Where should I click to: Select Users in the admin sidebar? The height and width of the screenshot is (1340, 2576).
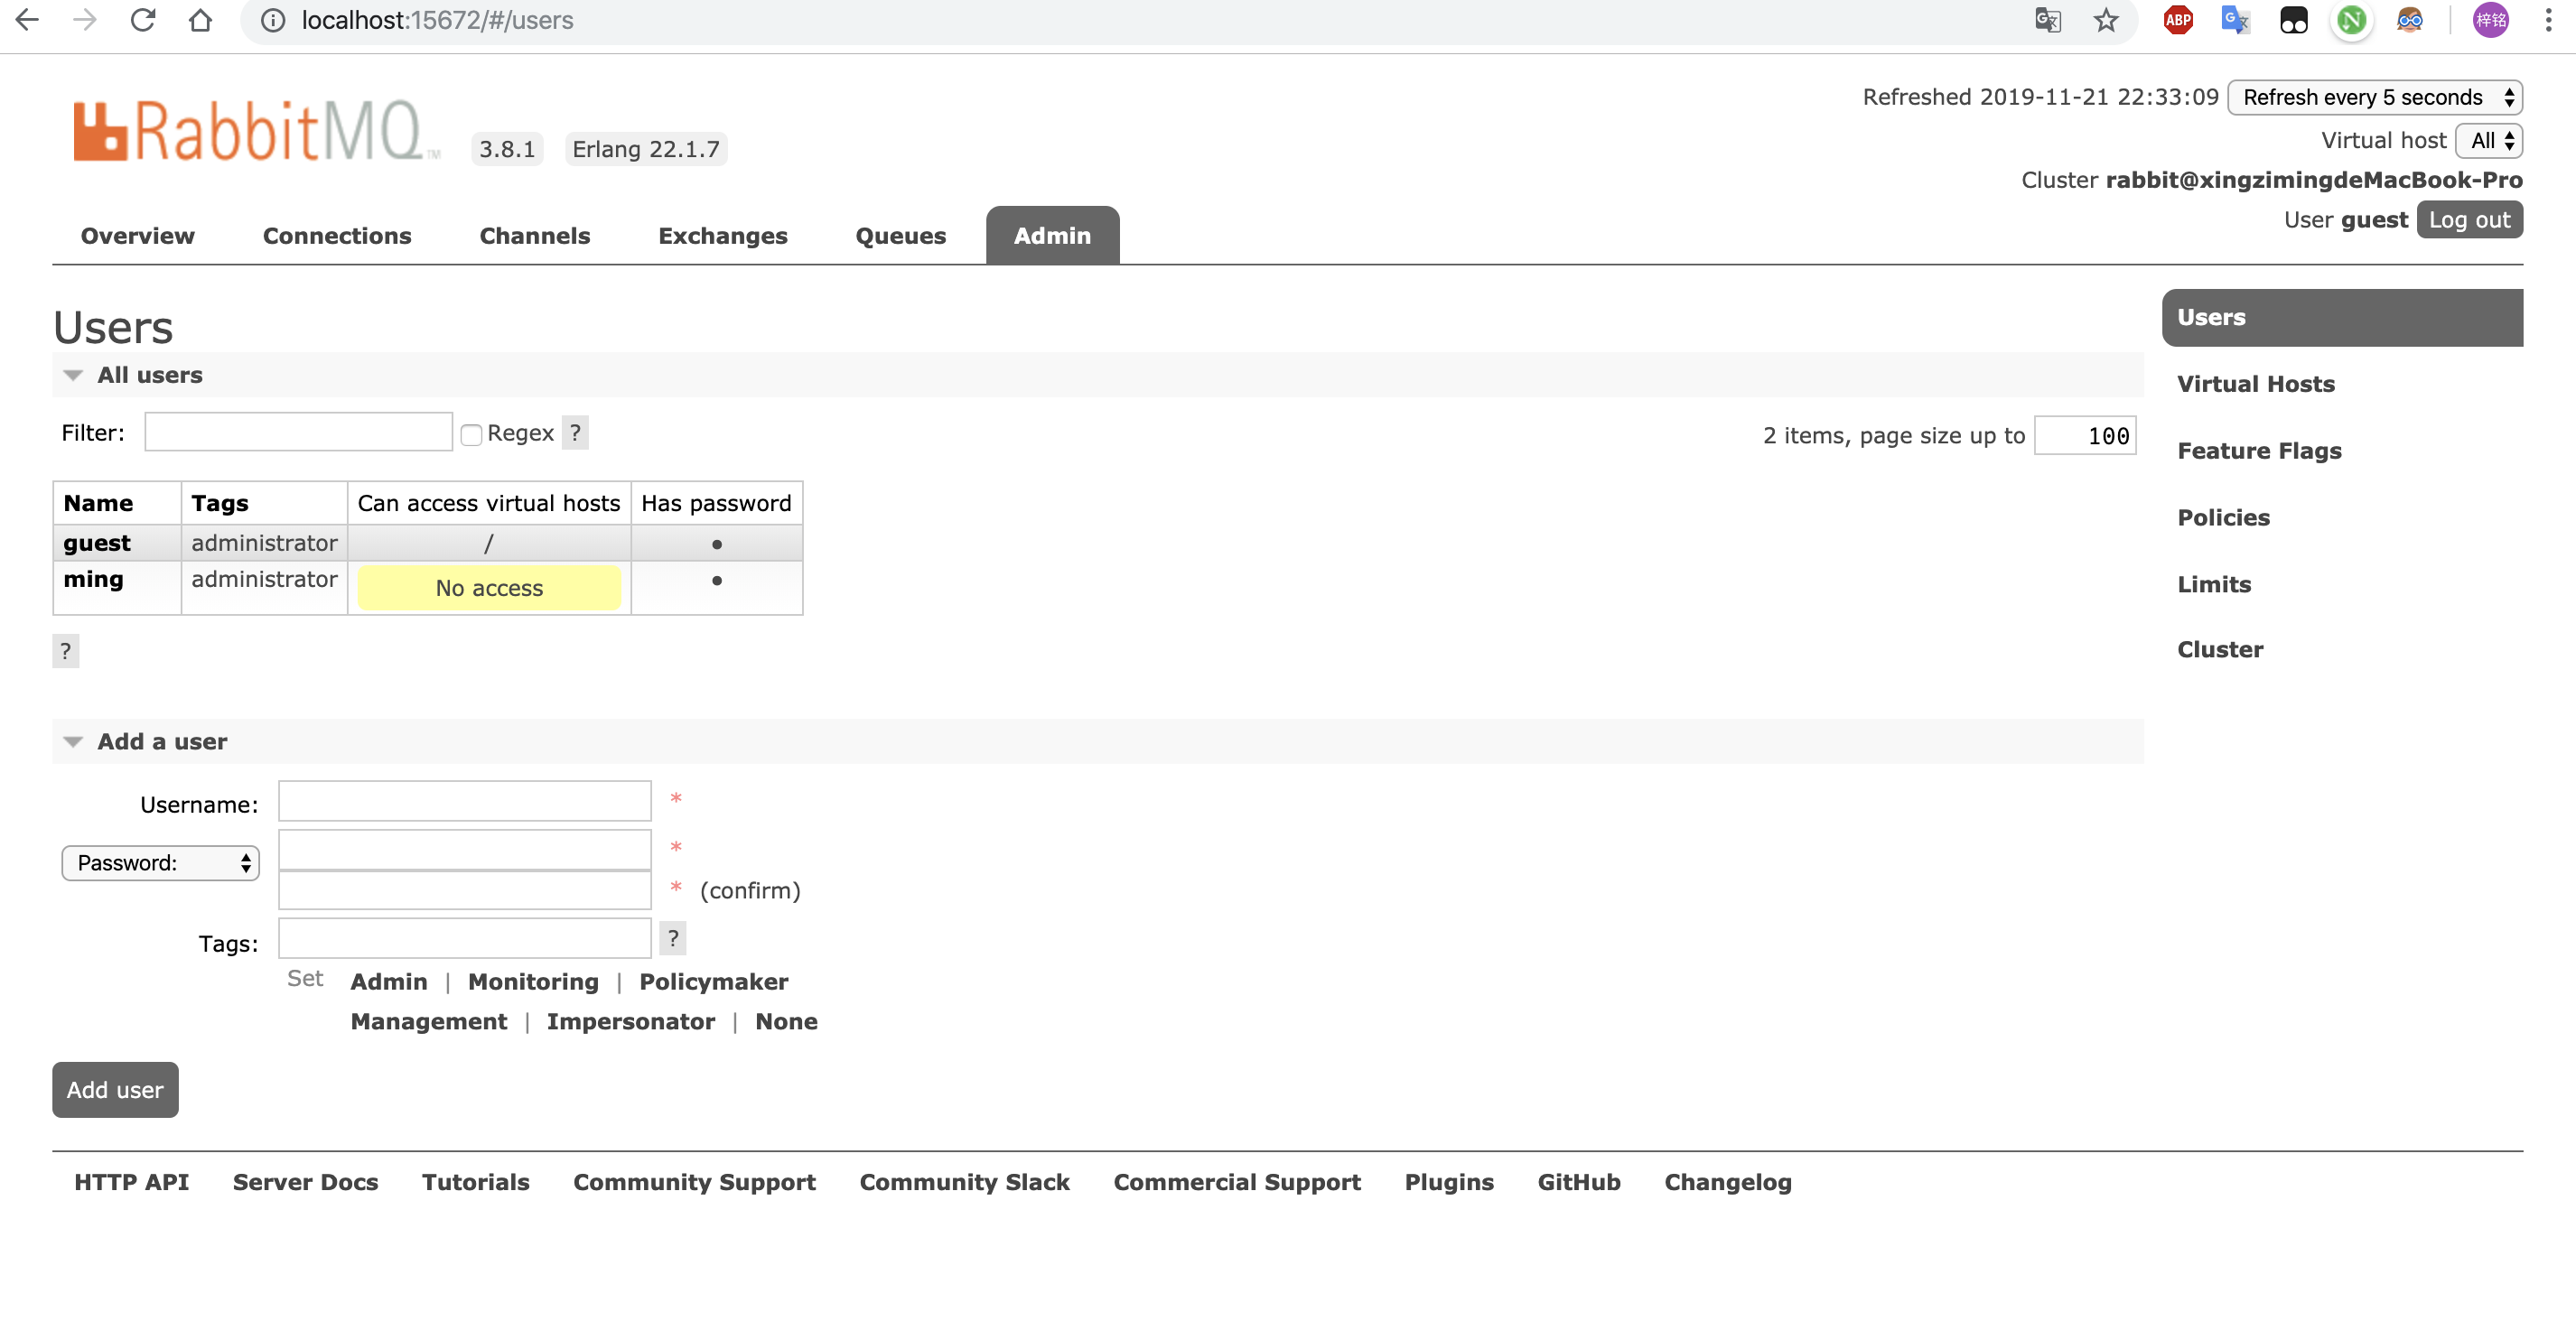tap(2342, 318)
